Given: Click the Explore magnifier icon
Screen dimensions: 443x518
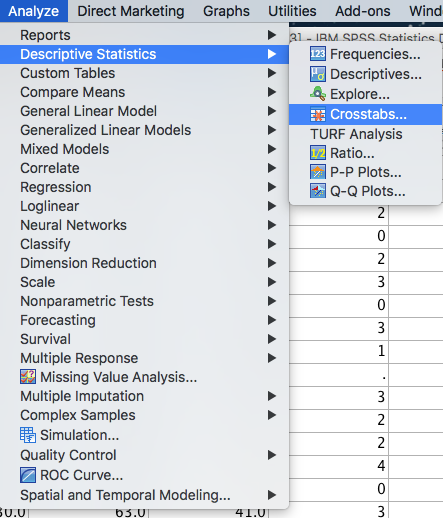Looking at the screenshot, I should click(318, 94).
